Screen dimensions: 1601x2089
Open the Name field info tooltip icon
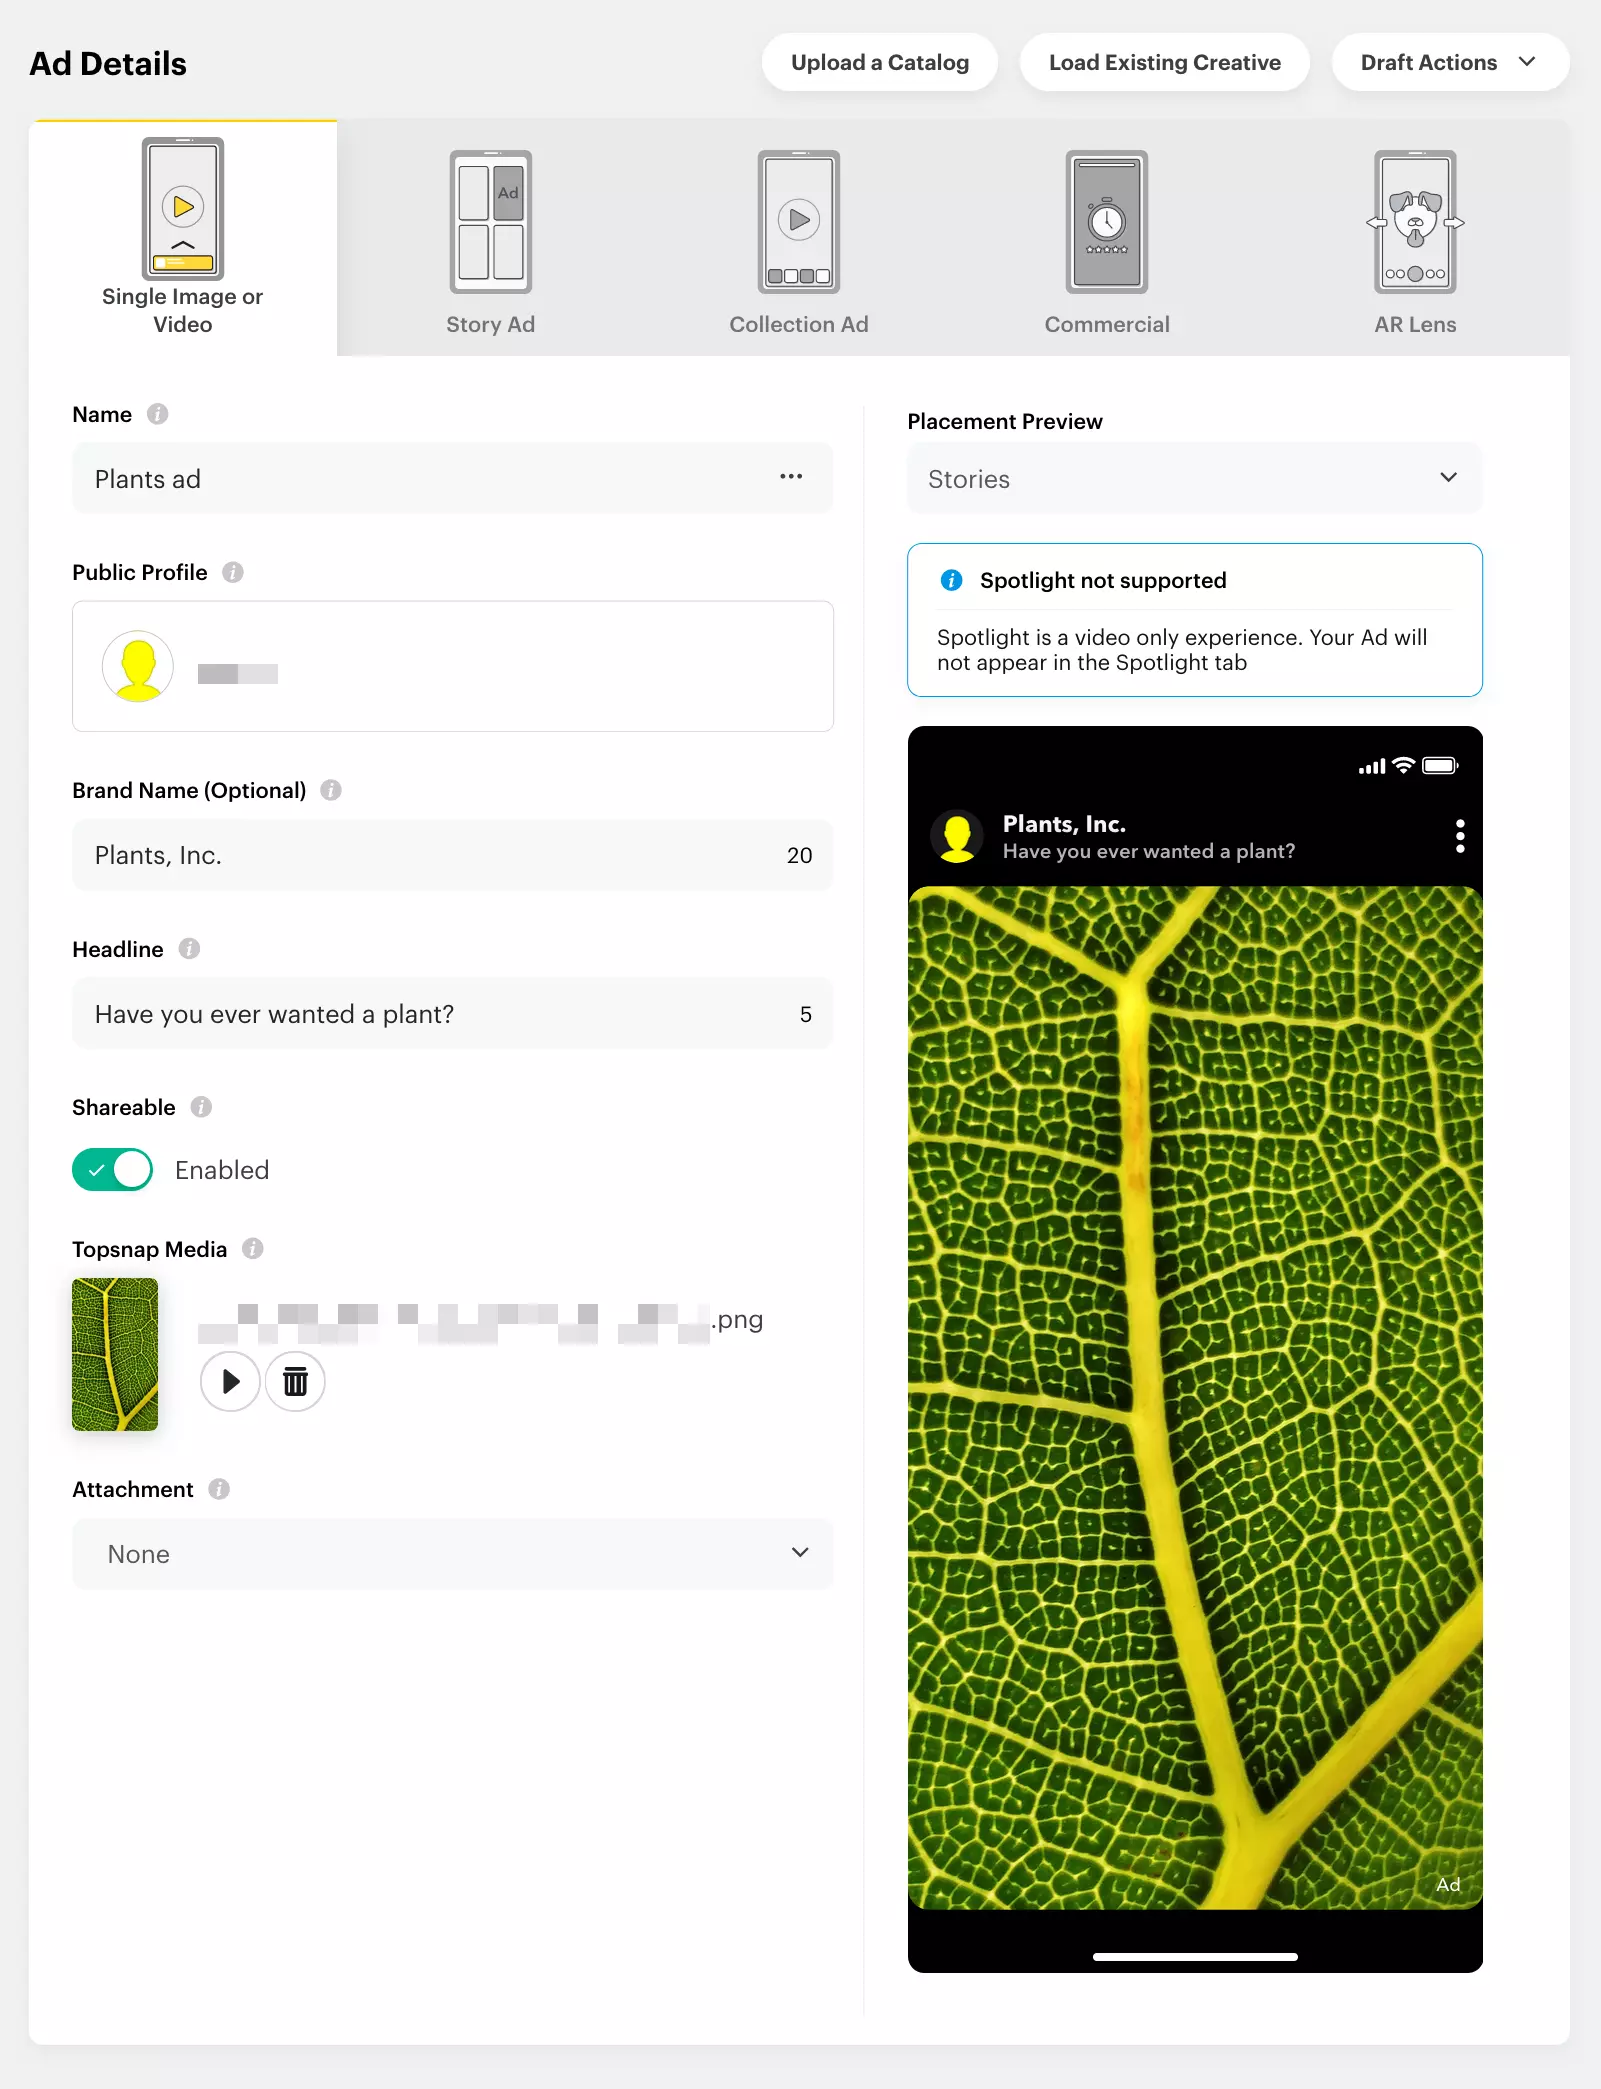pyautogui.click(x=158, y=414)
